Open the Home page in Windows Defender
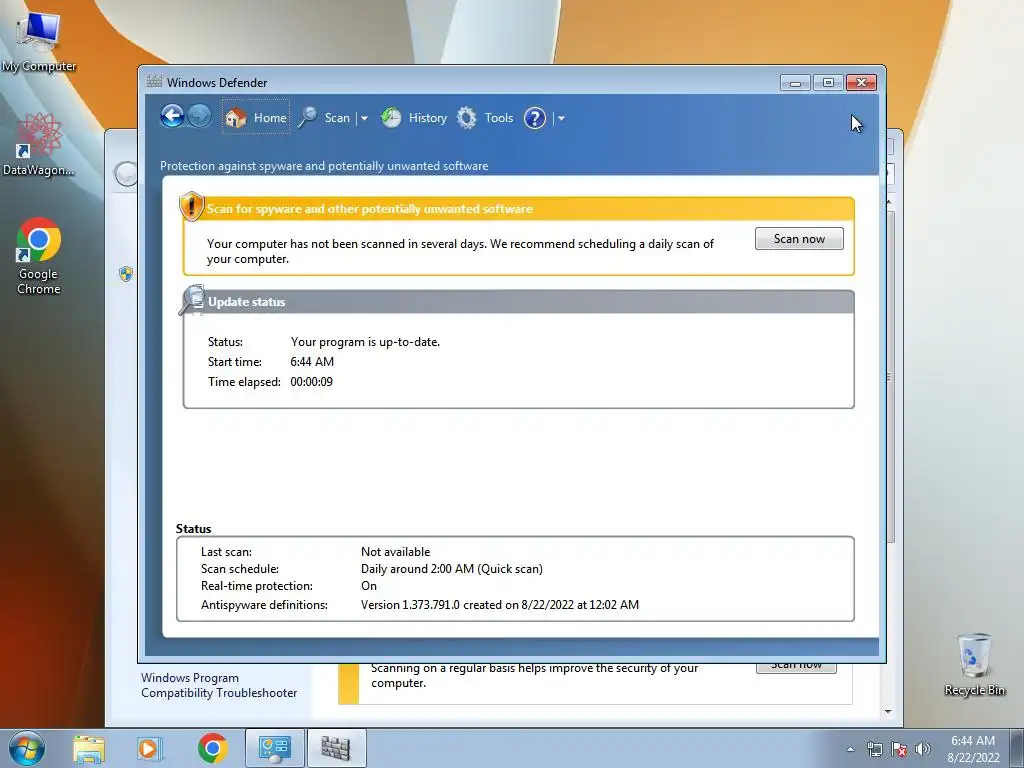Screen dimensions: 1024x768 pyautogui.click(x=256, y=118)
